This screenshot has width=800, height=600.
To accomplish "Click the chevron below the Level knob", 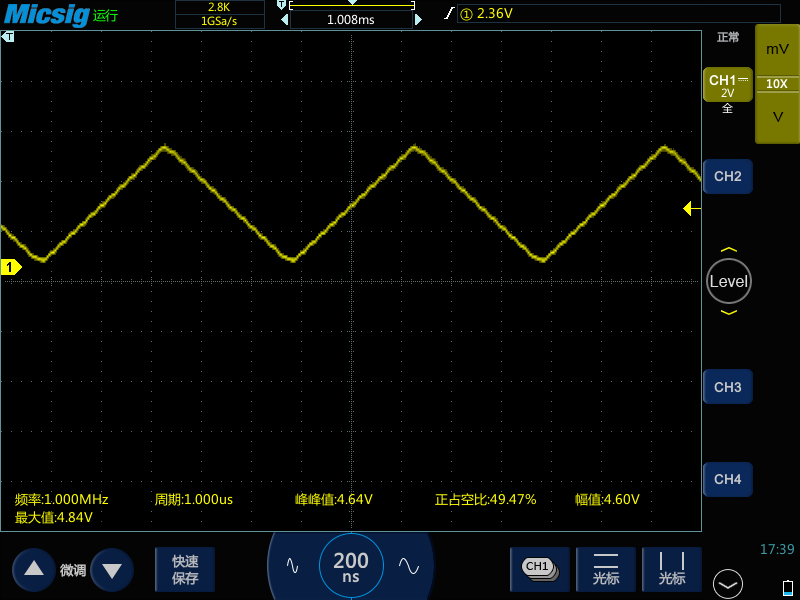I will (x=728, y=313).
